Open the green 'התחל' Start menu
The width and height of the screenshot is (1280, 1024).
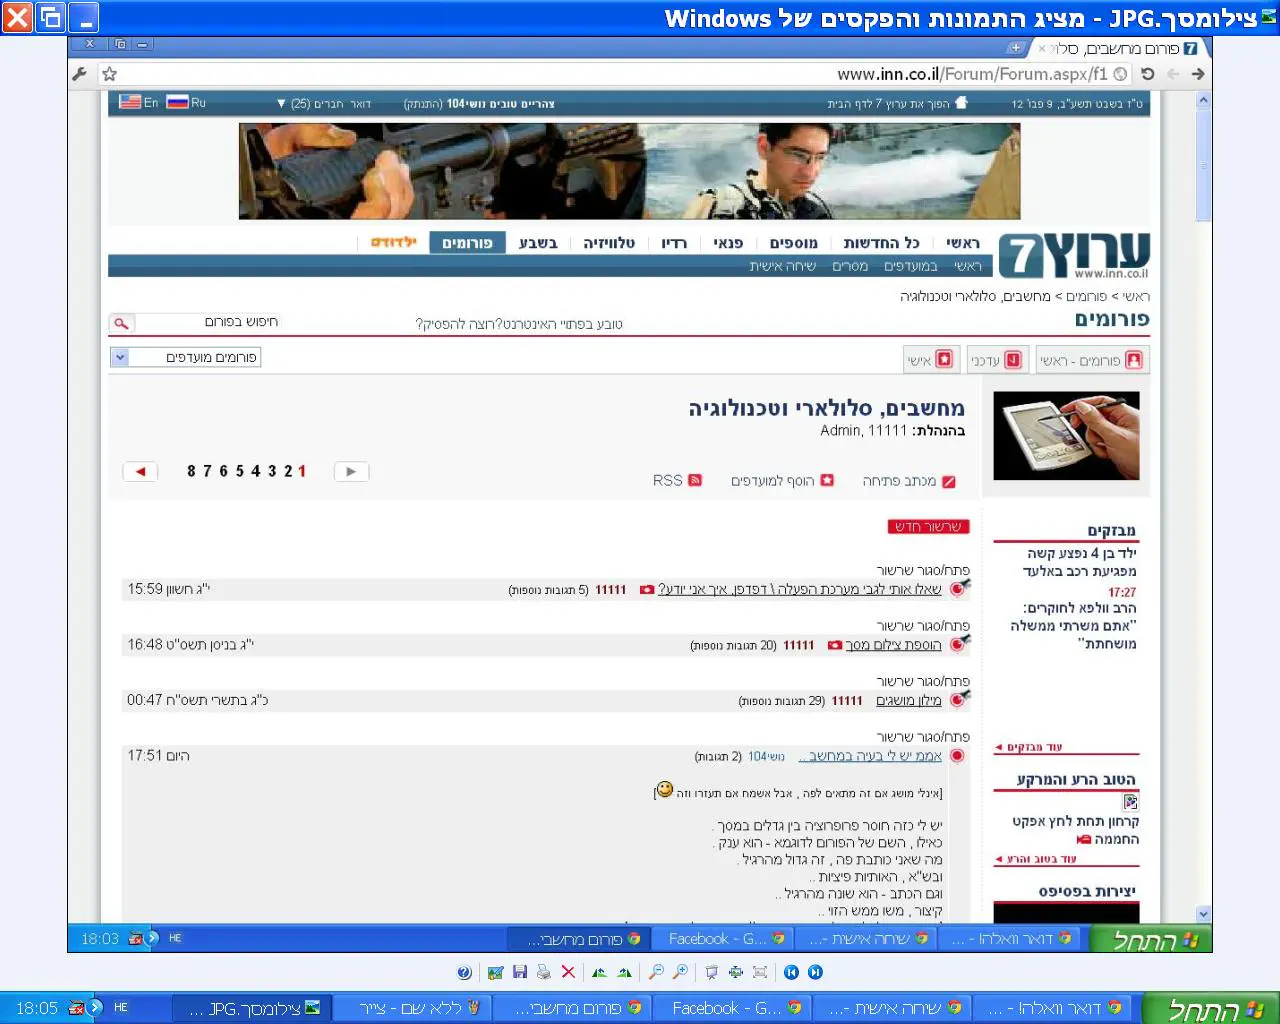[x=1211, y=1008]
